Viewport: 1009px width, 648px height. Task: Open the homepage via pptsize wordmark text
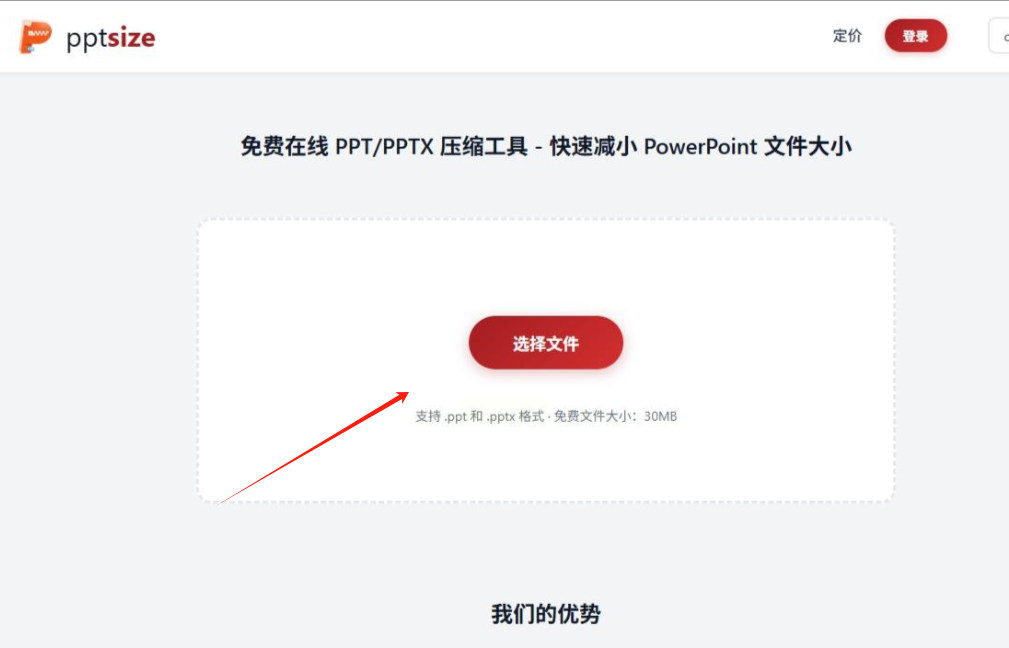111,38
